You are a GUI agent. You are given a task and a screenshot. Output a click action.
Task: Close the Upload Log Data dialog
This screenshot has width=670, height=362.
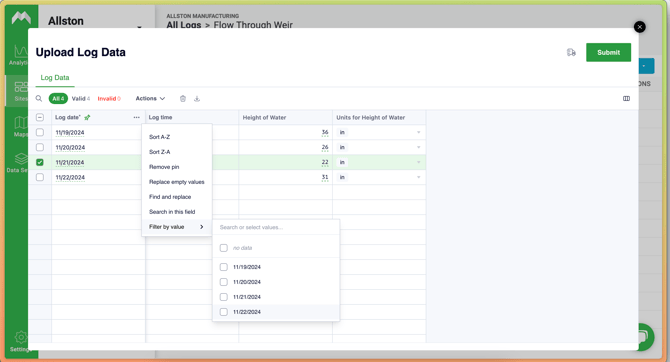pos(640,27)
